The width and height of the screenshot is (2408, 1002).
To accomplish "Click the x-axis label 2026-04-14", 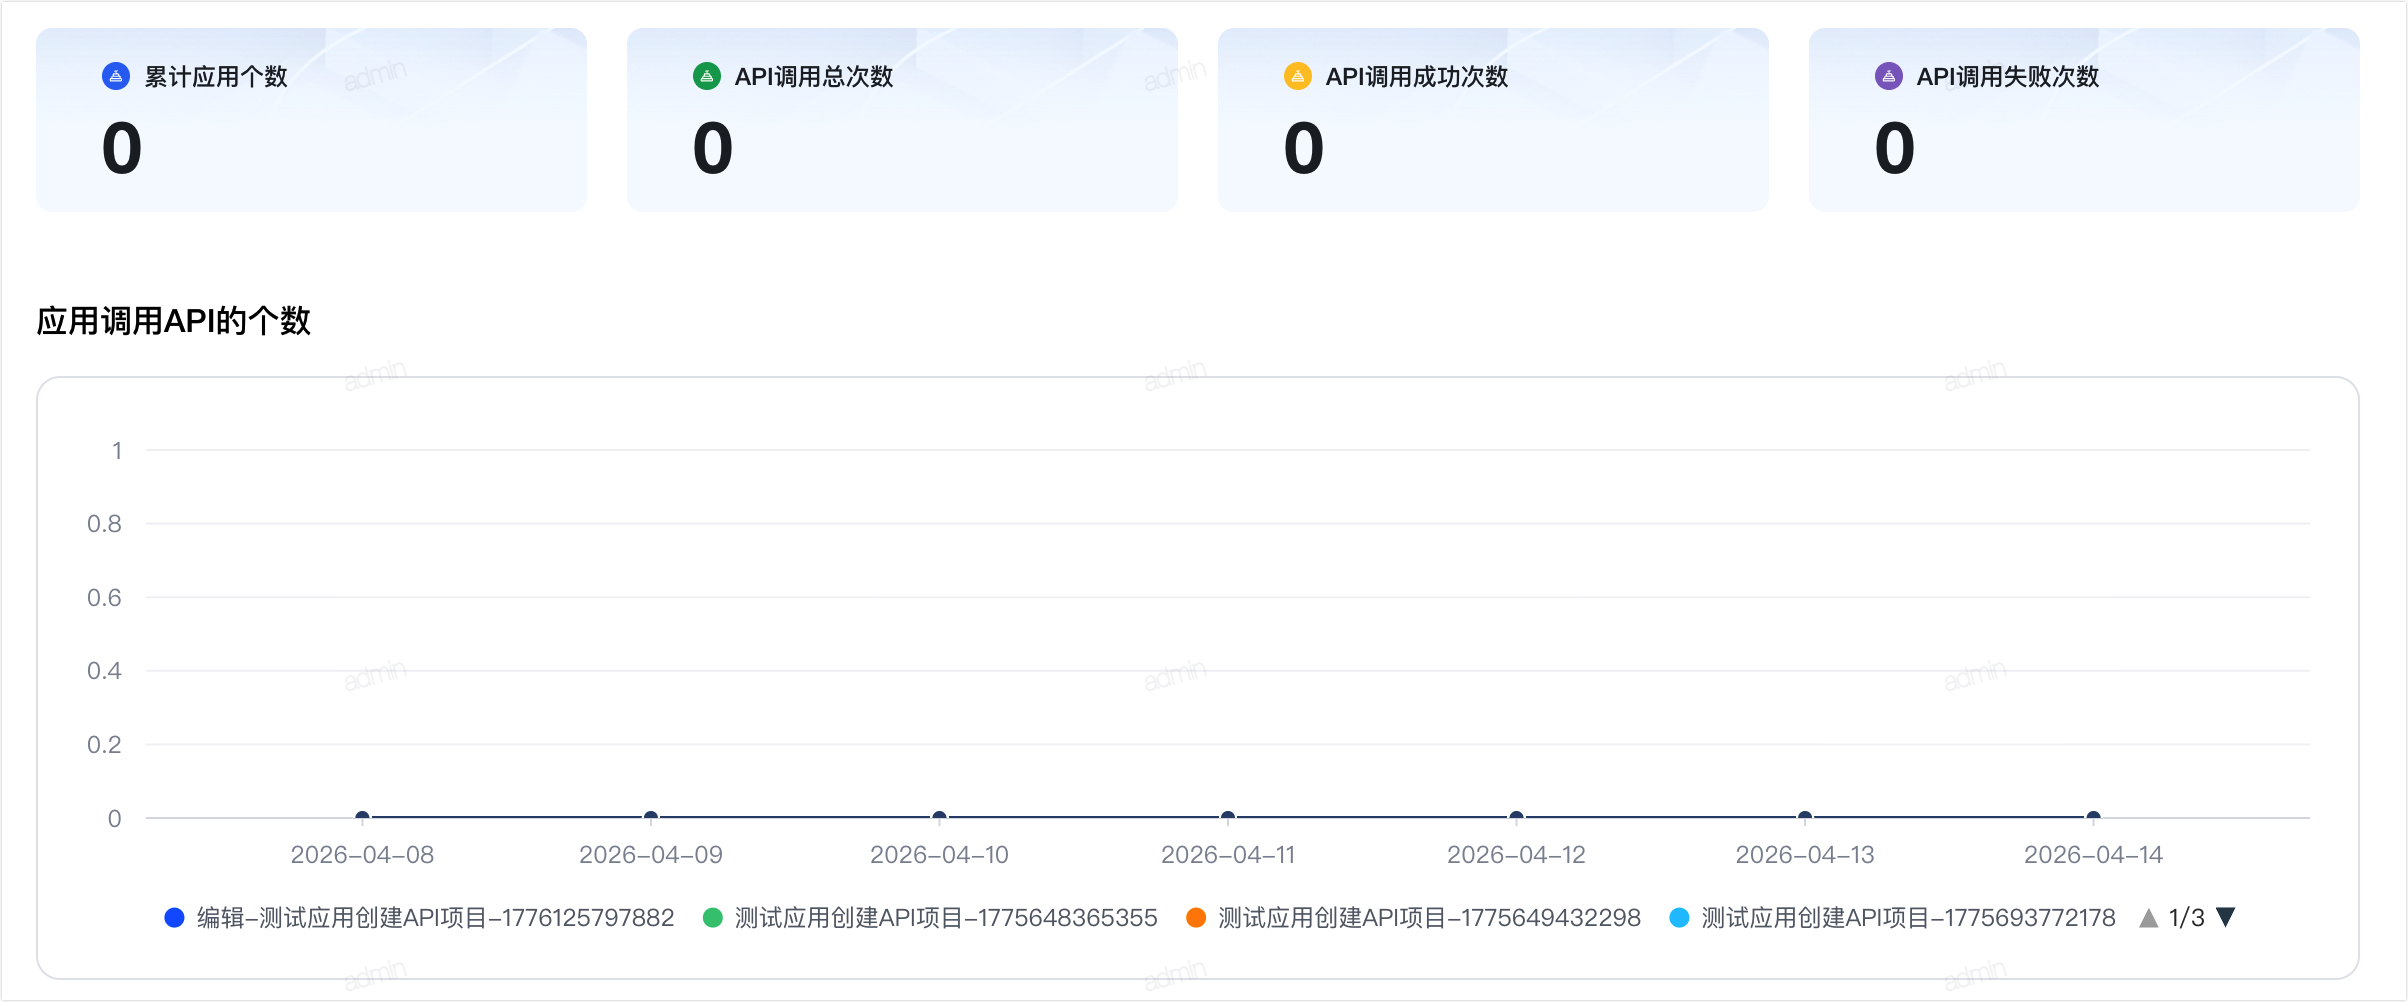I will coord(2093,855).
